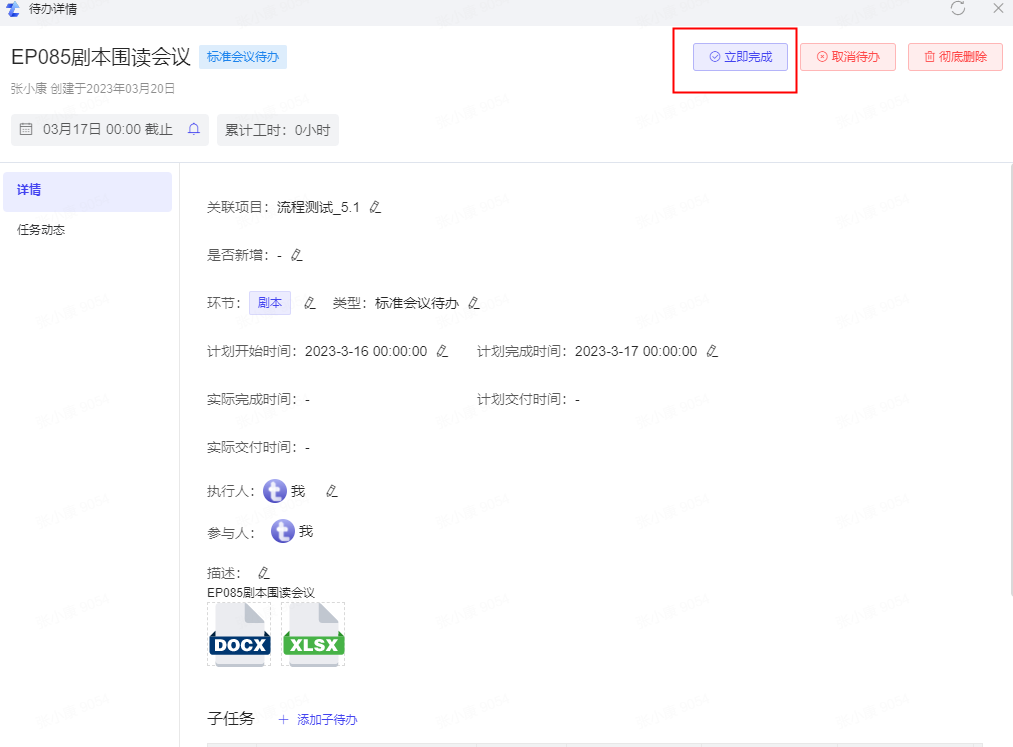Click 添加子待办 link
Viewport: 1013px width, 747px height.
coord(326,720)
